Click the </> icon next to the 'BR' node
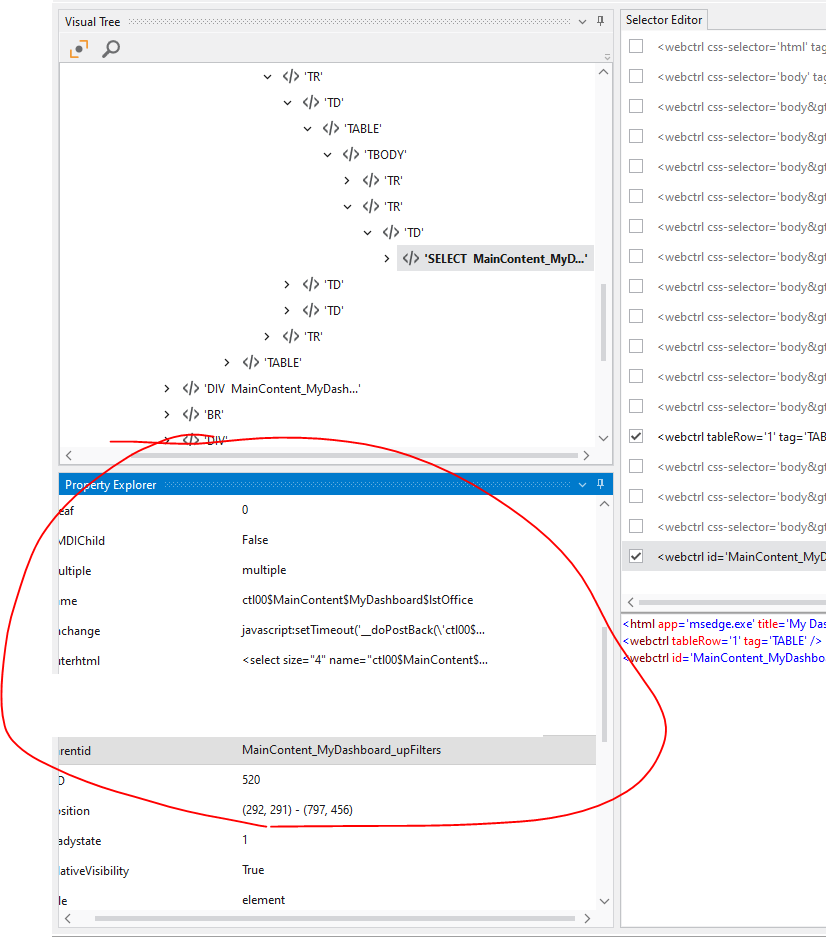Viewport: 826px width, 941px height. 189,414
